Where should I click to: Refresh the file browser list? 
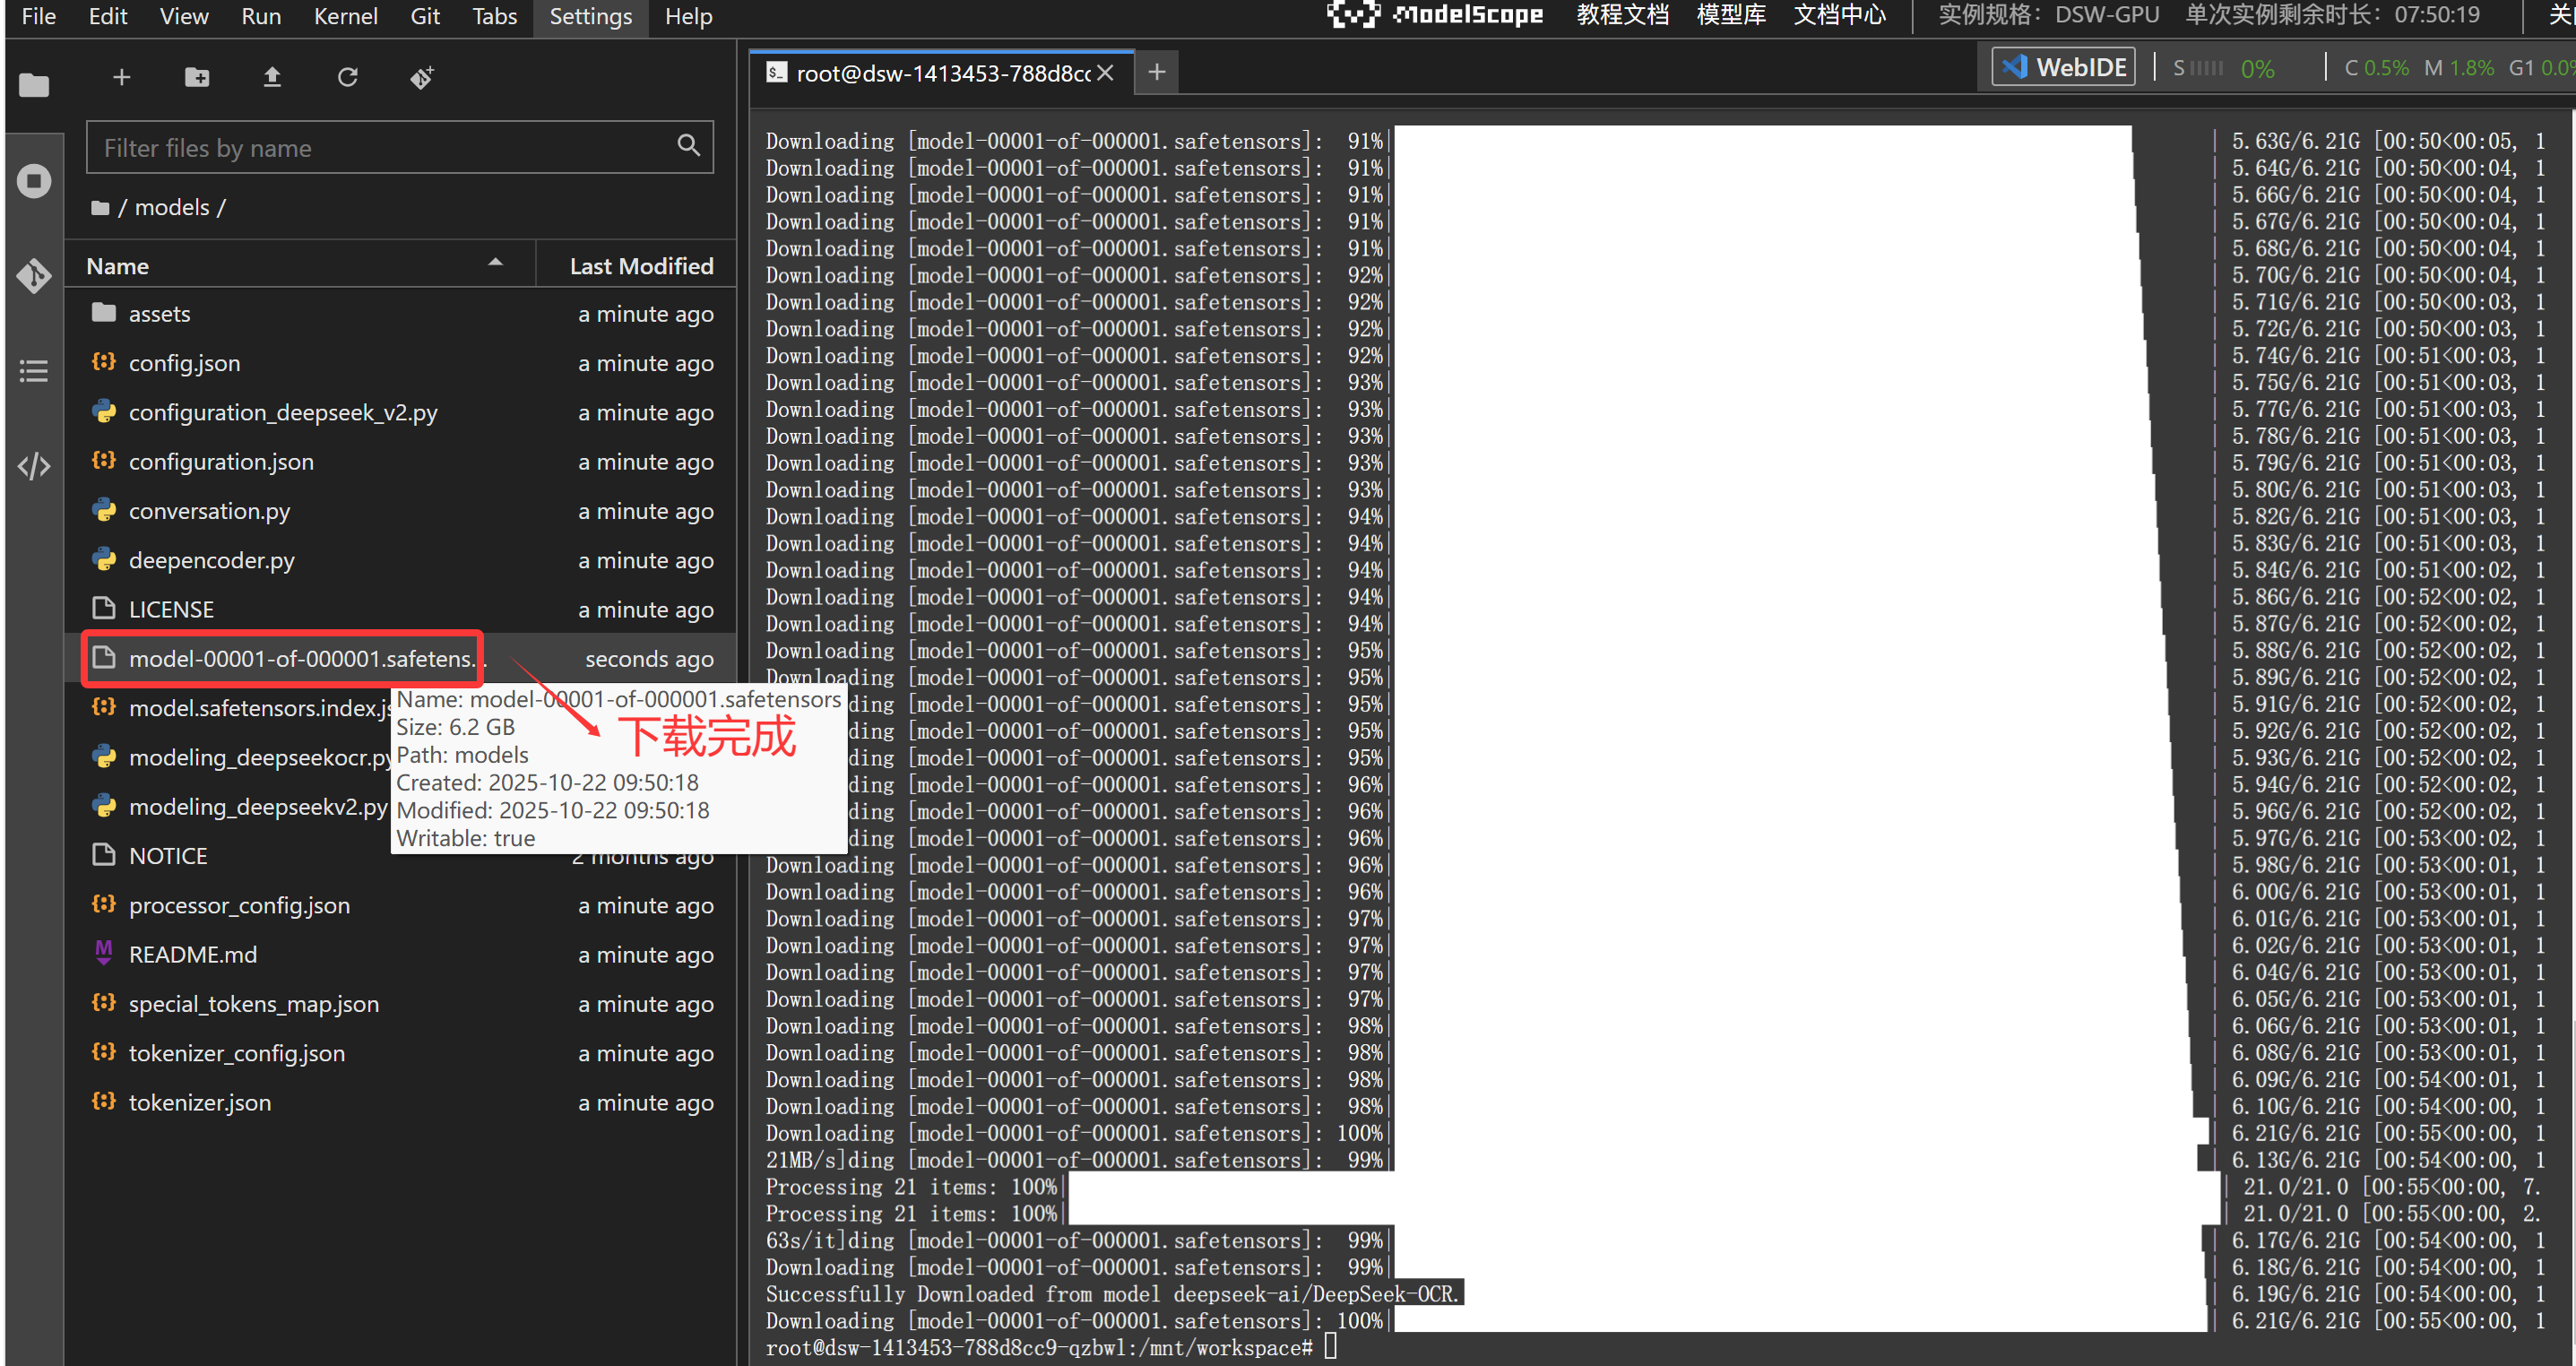pyautogui.click(x=347, y=77)
